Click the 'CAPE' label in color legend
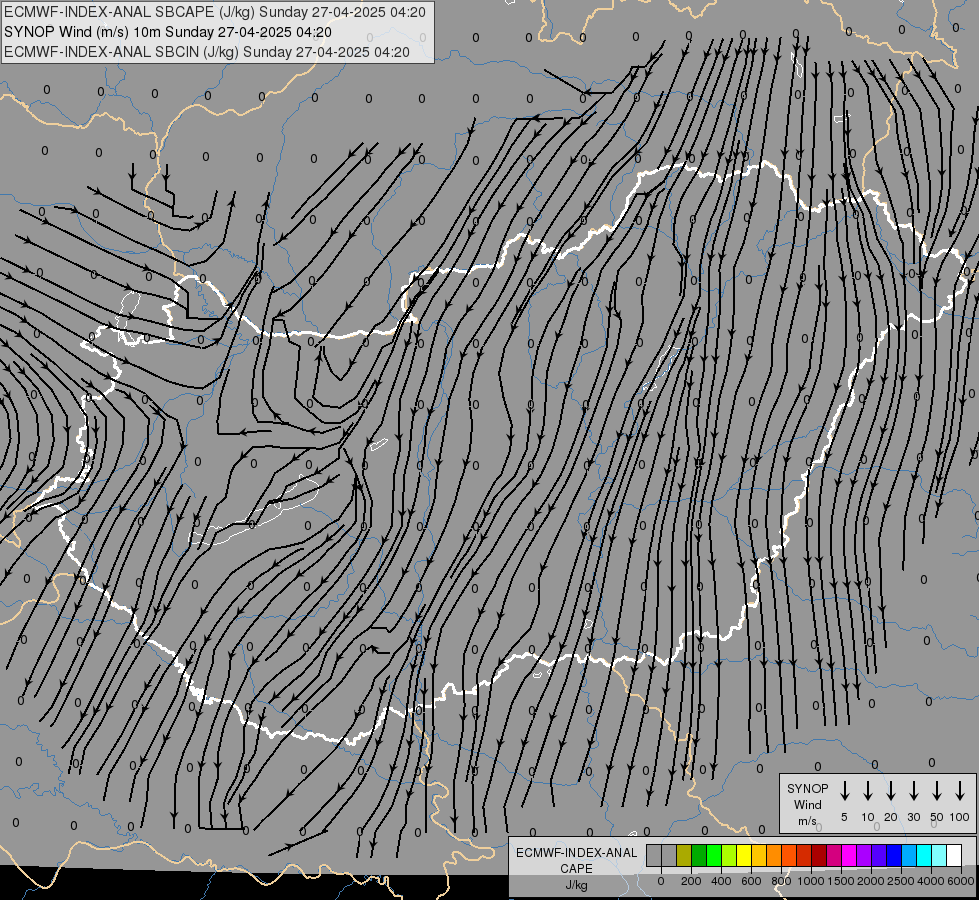Image resolution: width=979 pixels, height=900 pixels. [576, 869]
